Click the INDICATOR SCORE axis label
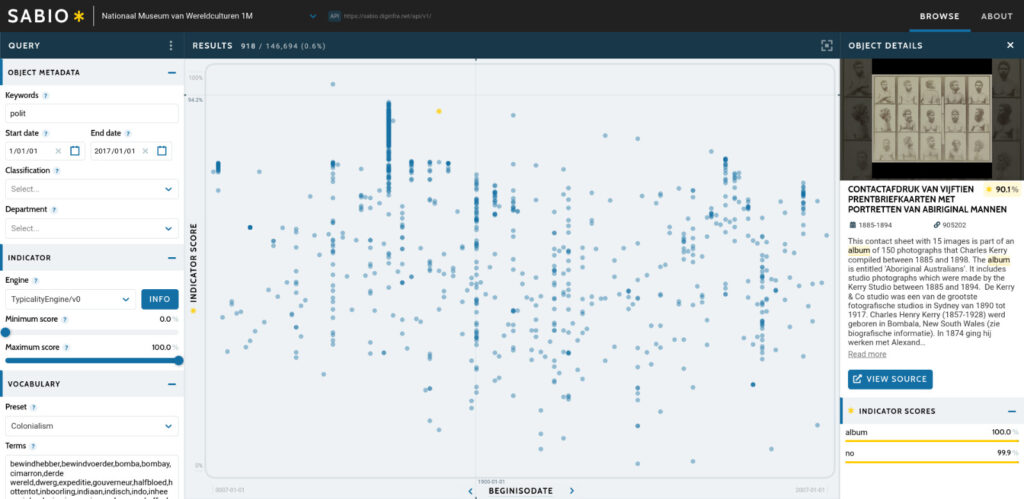 click(193, 263)
